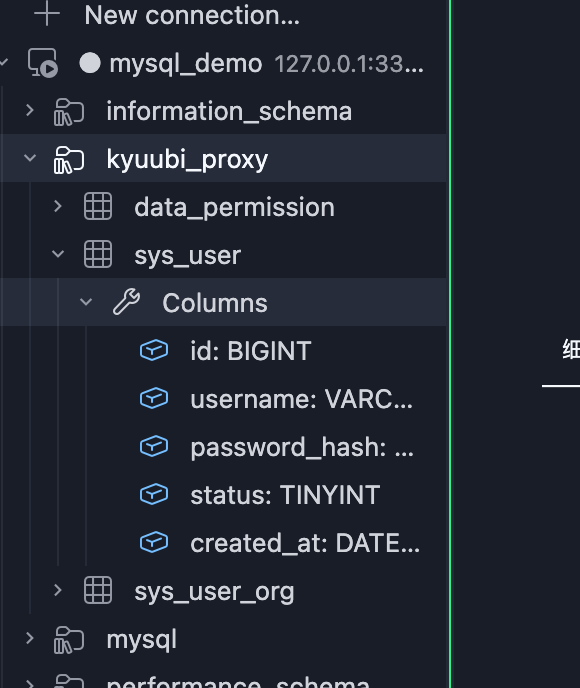Click the username column cube icon
The height and width of the screenshot is (688, 580).
click(x=154, y=398)
